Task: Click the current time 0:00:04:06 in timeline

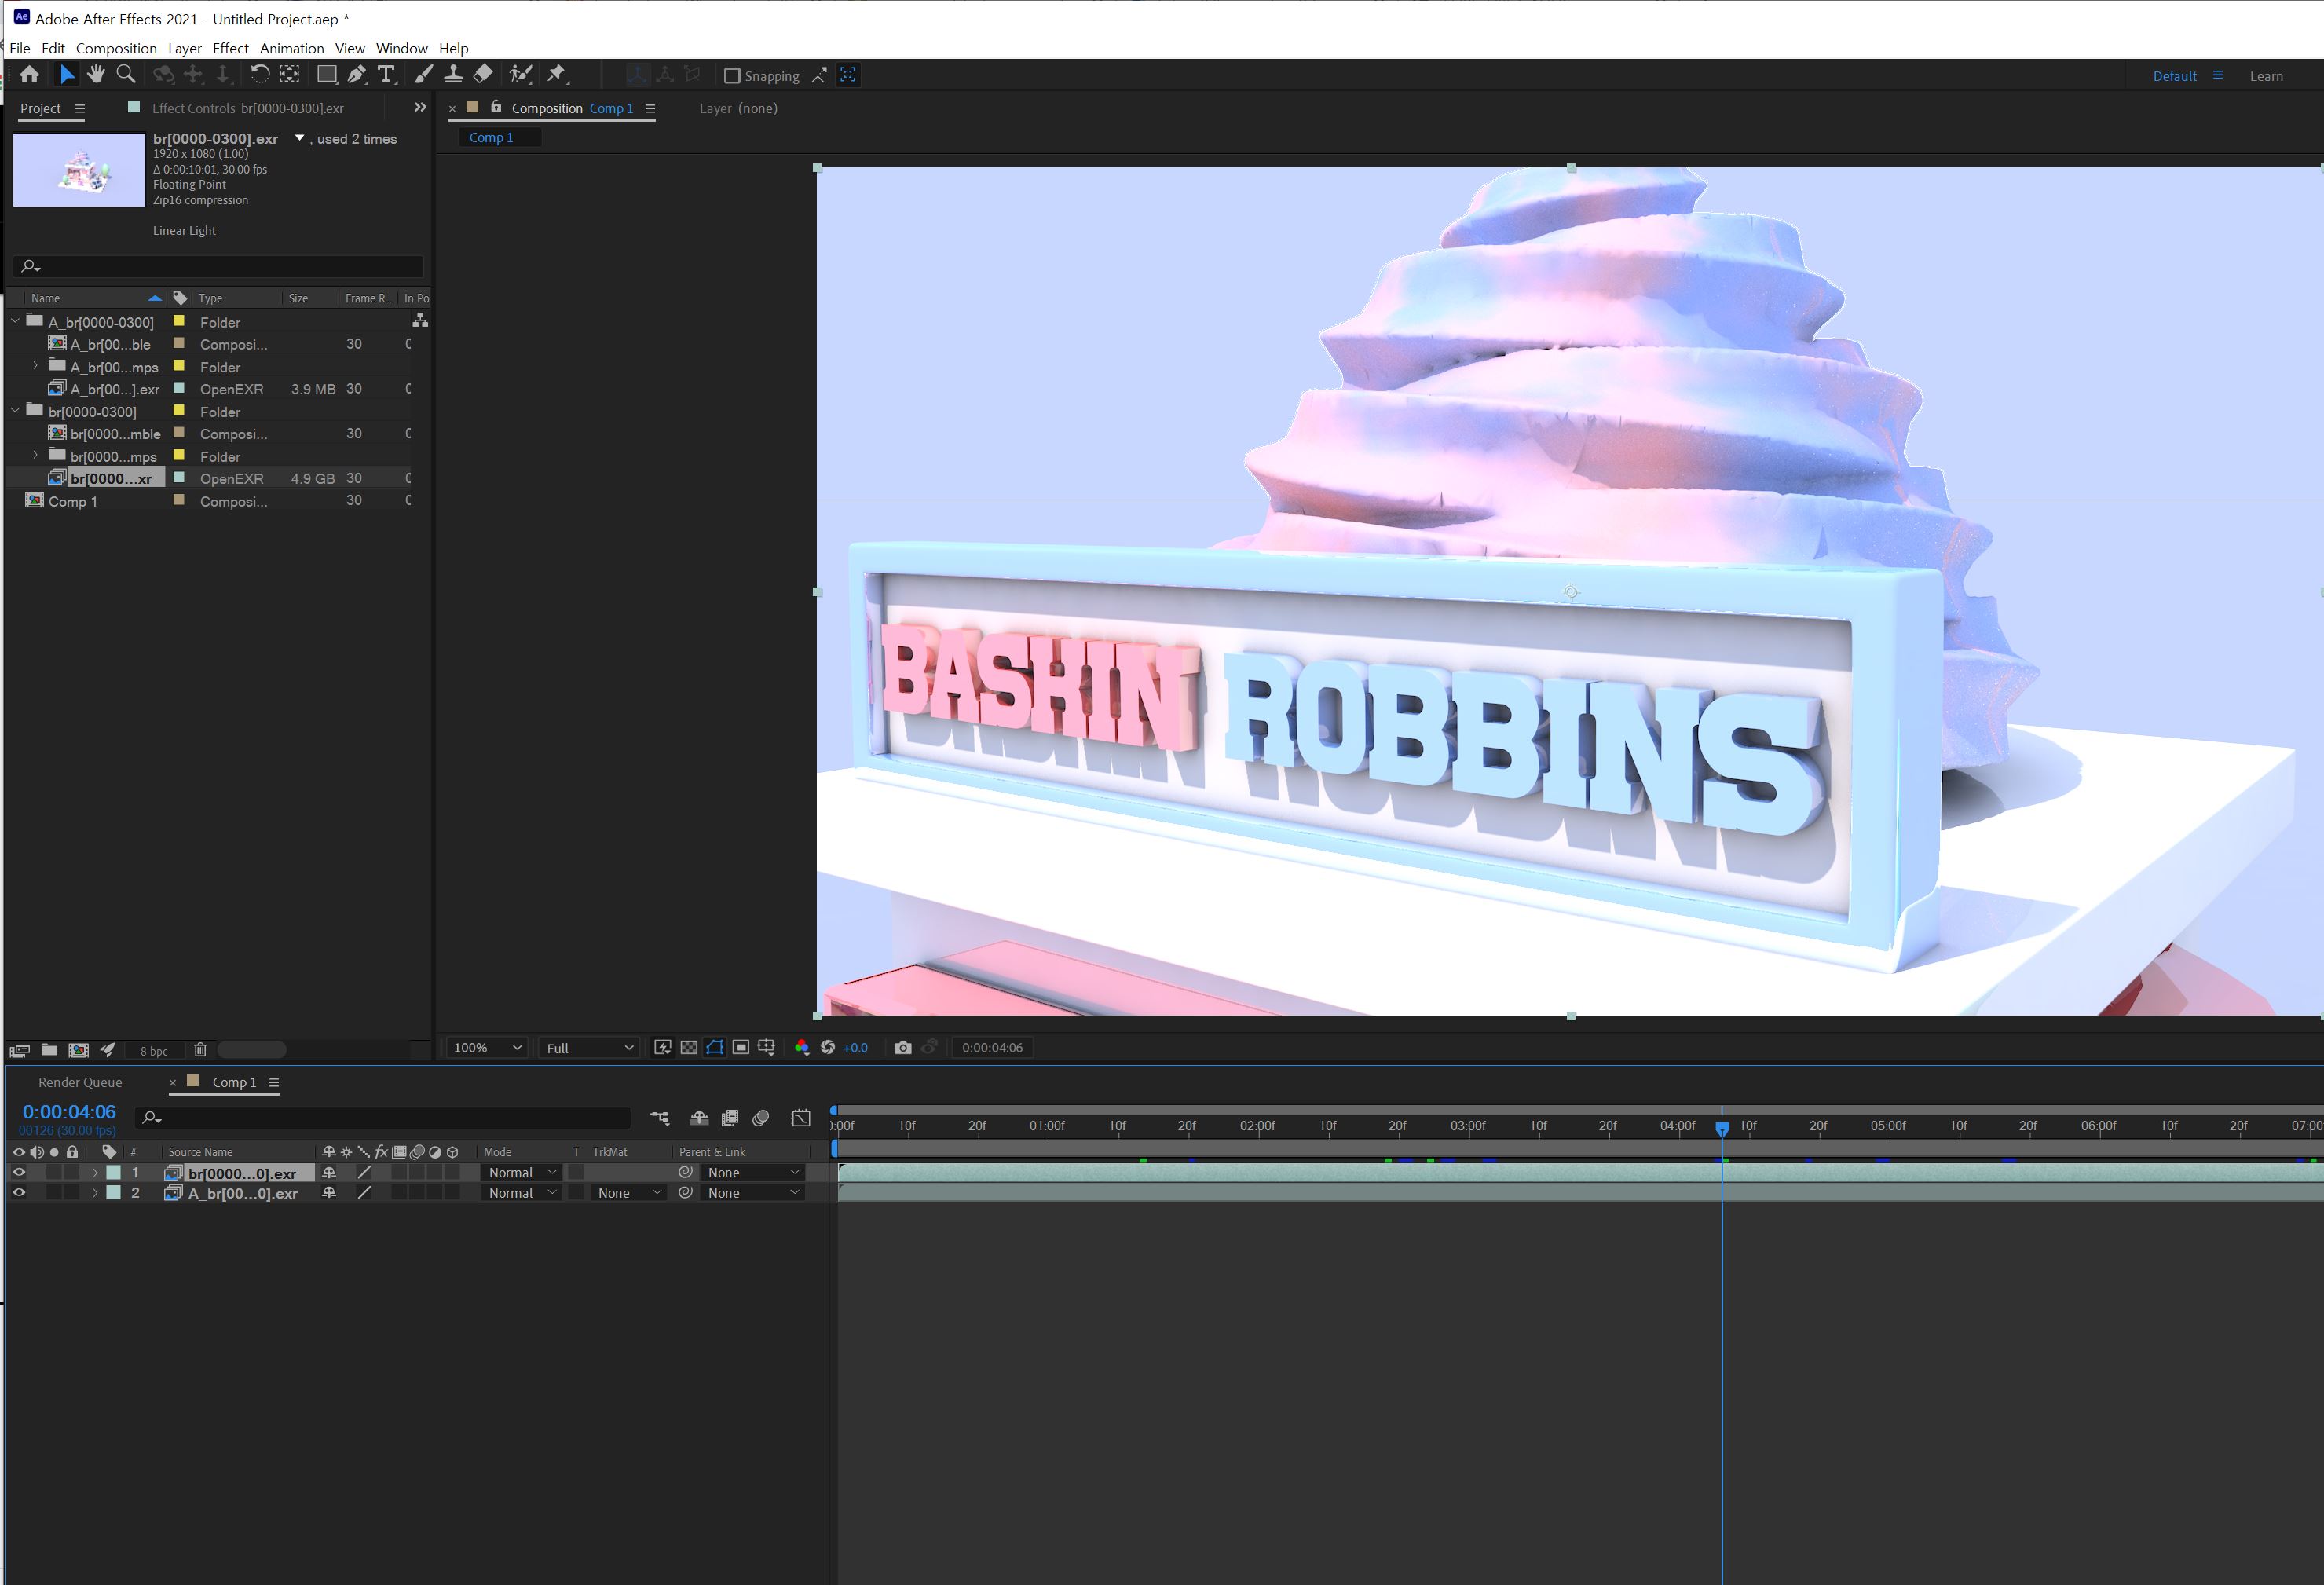Action: click(x=69, y=1112)
